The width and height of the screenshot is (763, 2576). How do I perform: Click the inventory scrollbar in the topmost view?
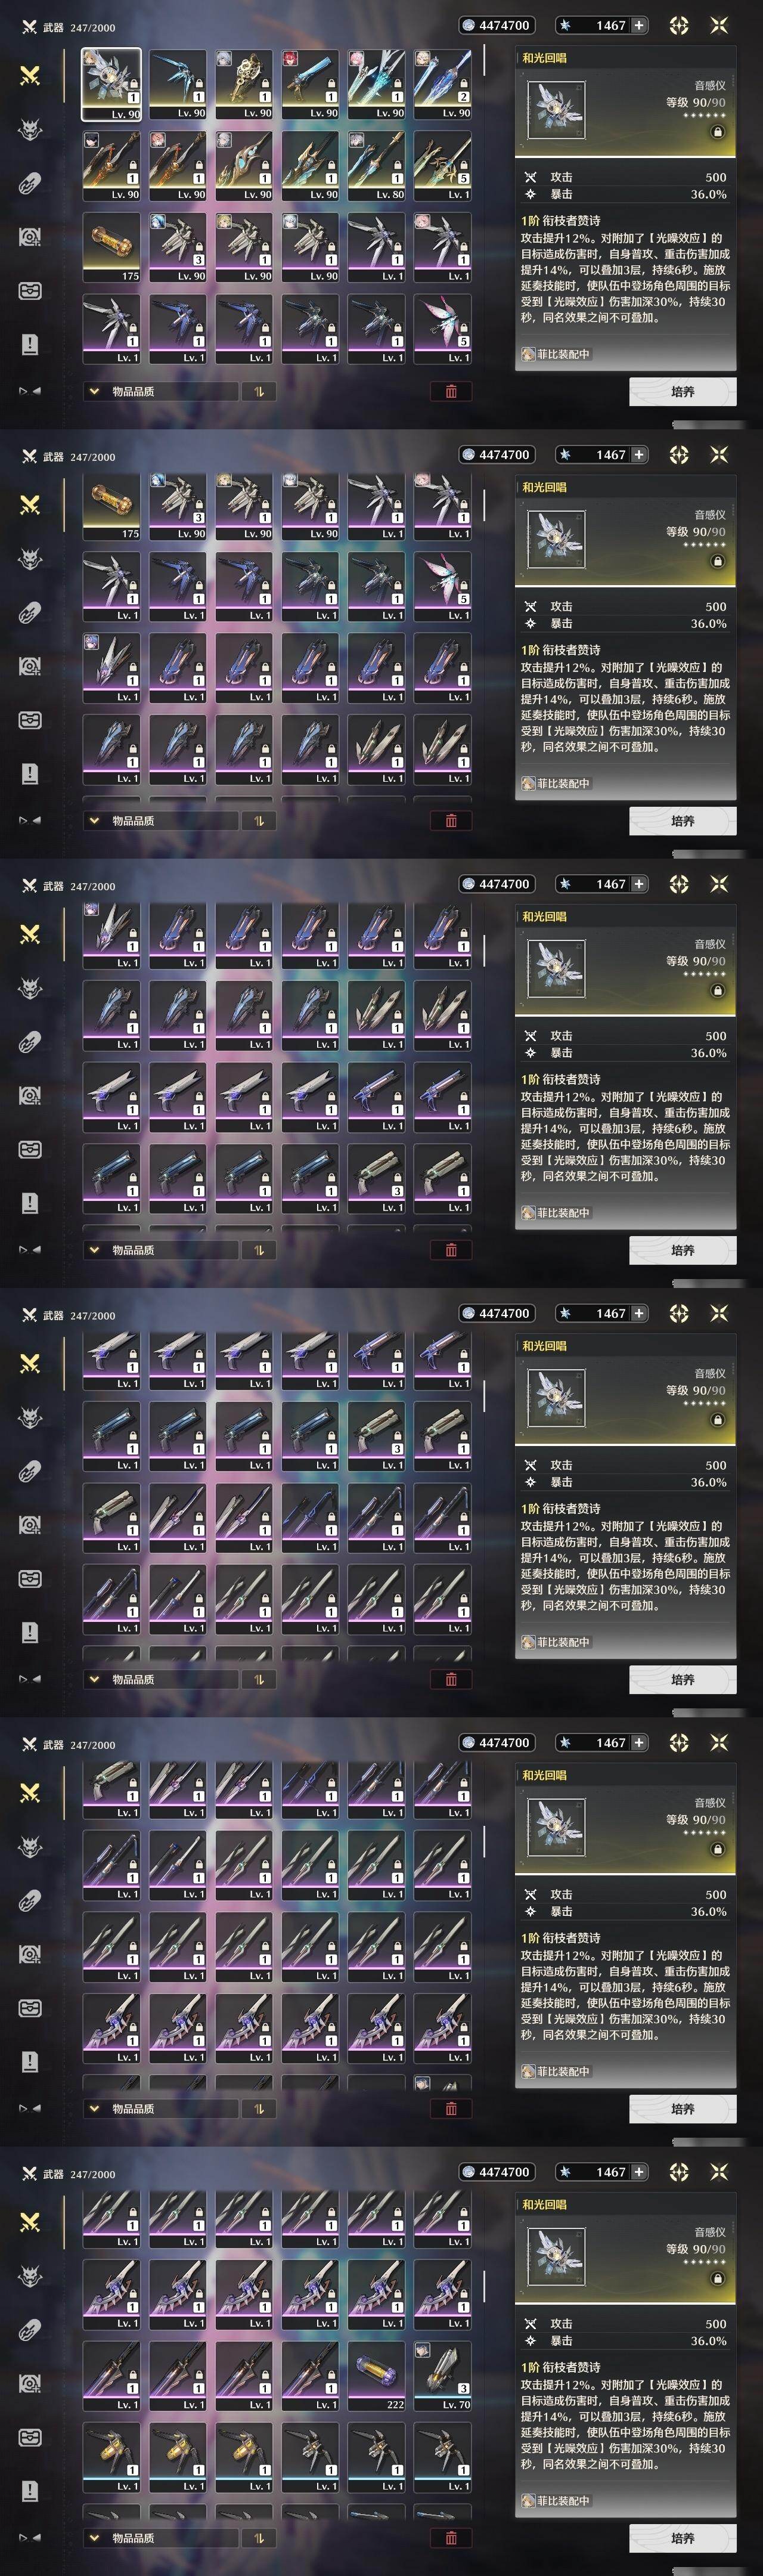[484, 60]
